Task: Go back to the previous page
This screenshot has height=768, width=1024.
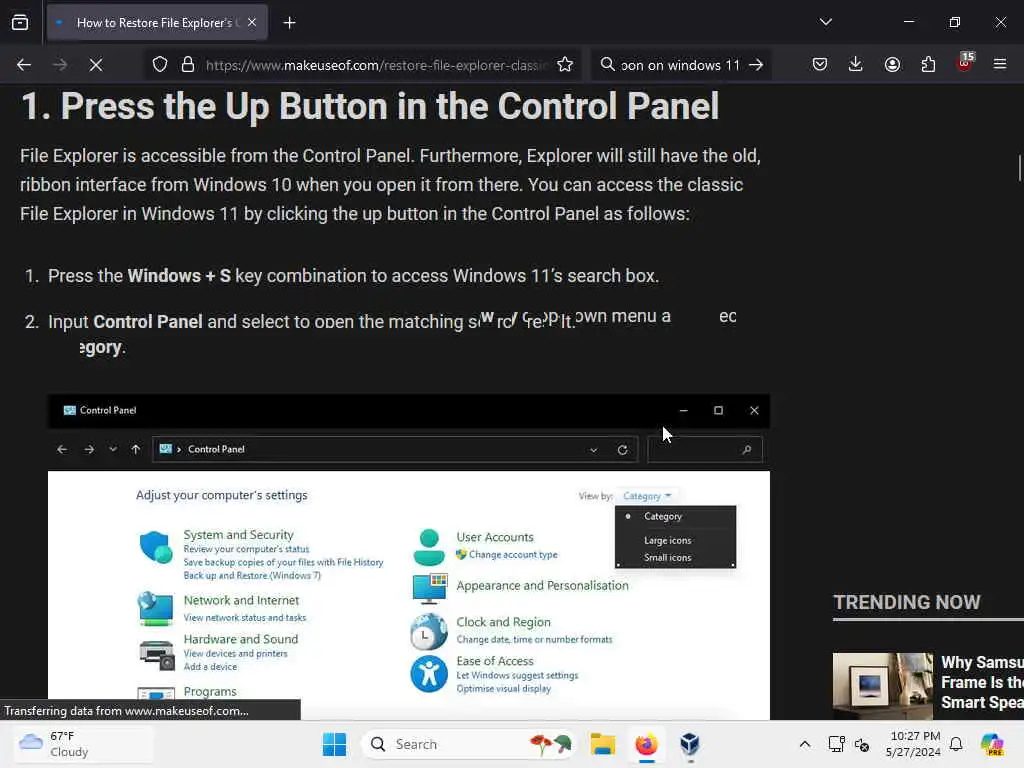Action: [24, 65]
